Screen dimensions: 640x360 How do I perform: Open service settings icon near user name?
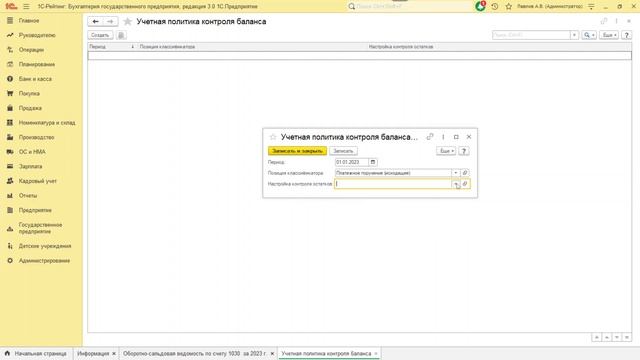(x=591, y=7)
